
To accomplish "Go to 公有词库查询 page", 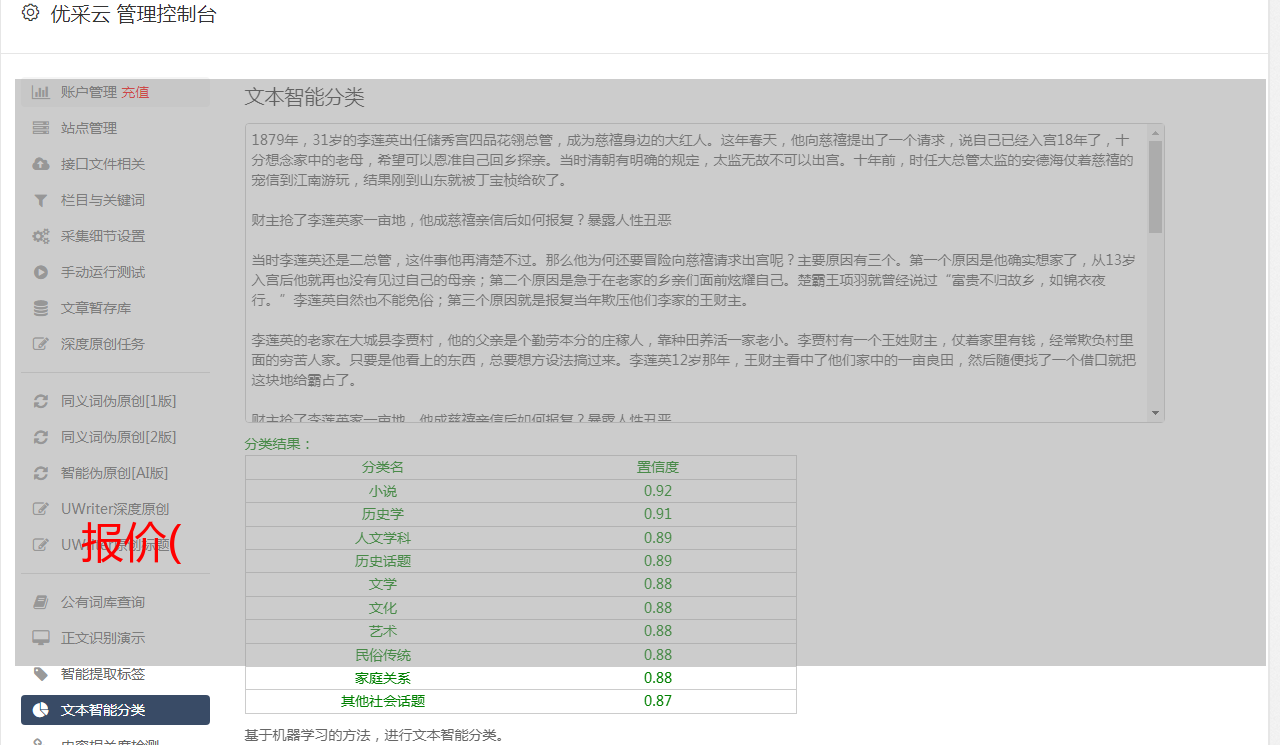I will 102,602.
